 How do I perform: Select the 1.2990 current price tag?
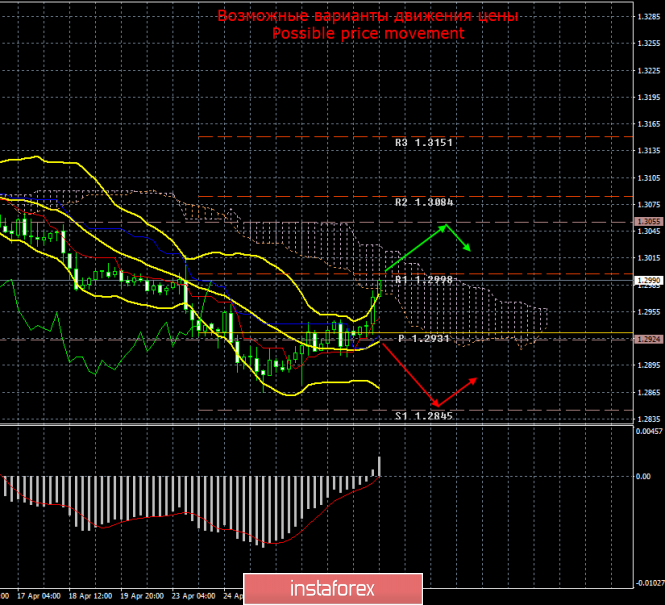pos(647,281)
